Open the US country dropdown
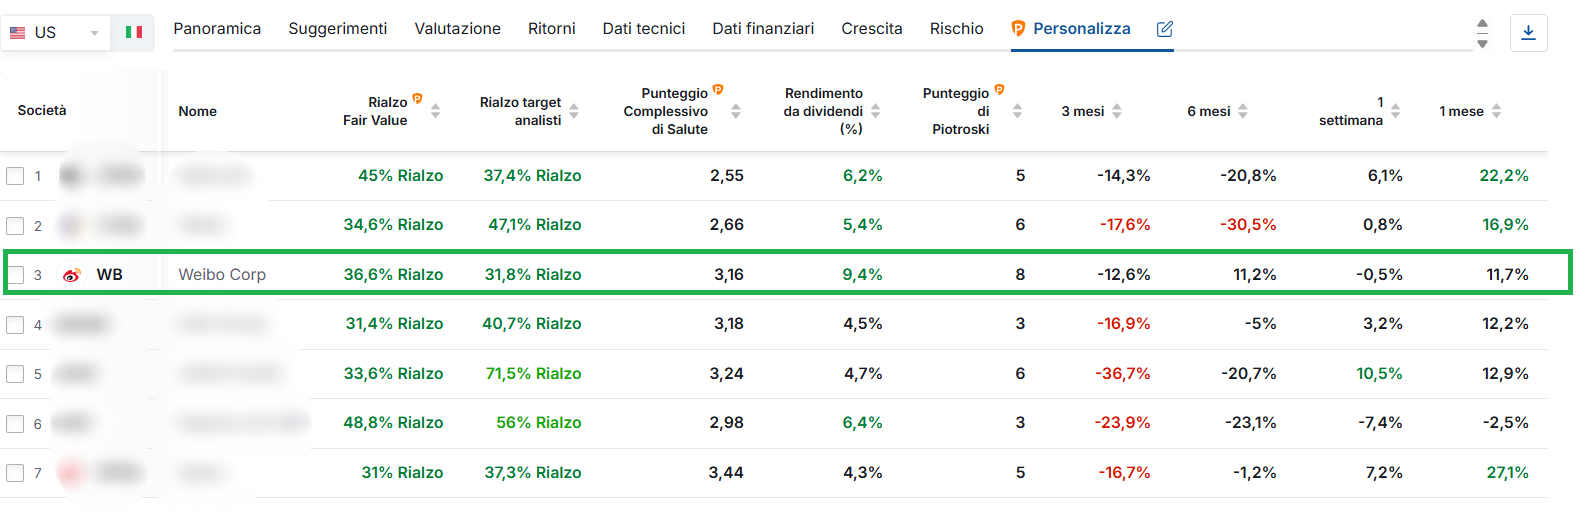The image size is (1583, 513). [x=55, y=32]
